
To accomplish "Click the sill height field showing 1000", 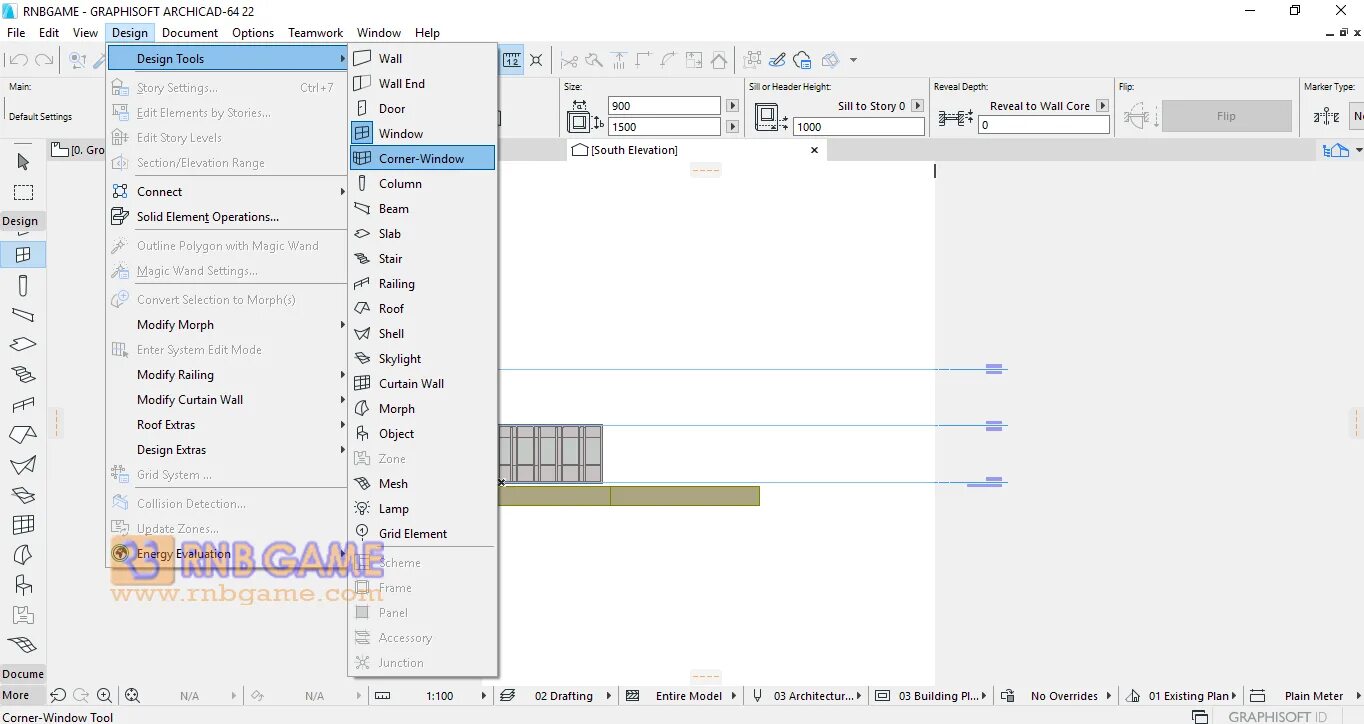I will pos(859,127).
